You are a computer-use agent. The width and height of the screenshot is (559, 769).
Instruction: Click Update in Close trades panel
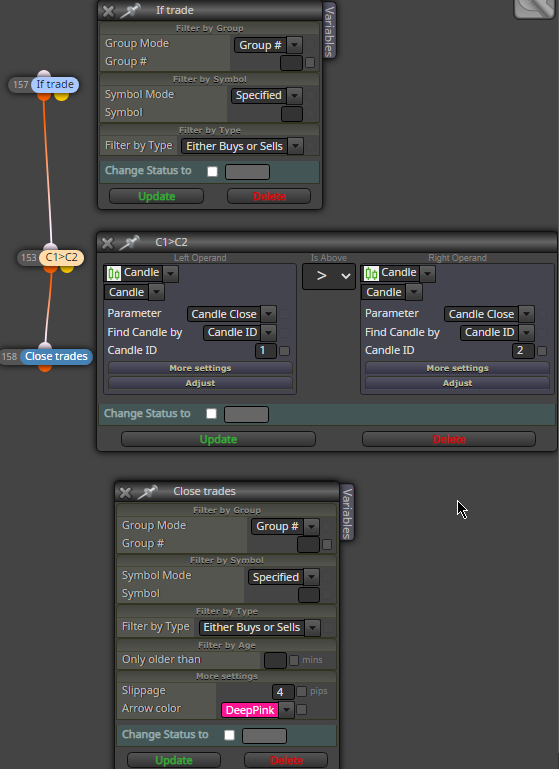coord(174,760)
